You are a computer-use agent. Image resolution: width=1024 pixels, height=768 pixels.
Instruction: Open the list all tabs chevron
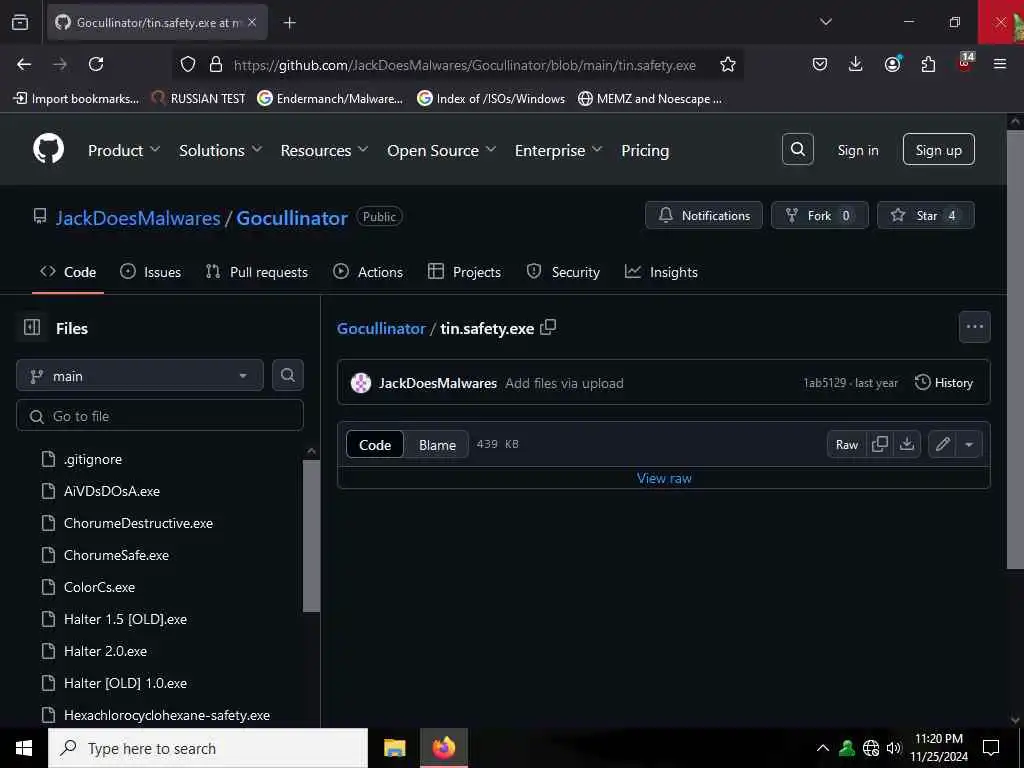(x=825, y=22)
